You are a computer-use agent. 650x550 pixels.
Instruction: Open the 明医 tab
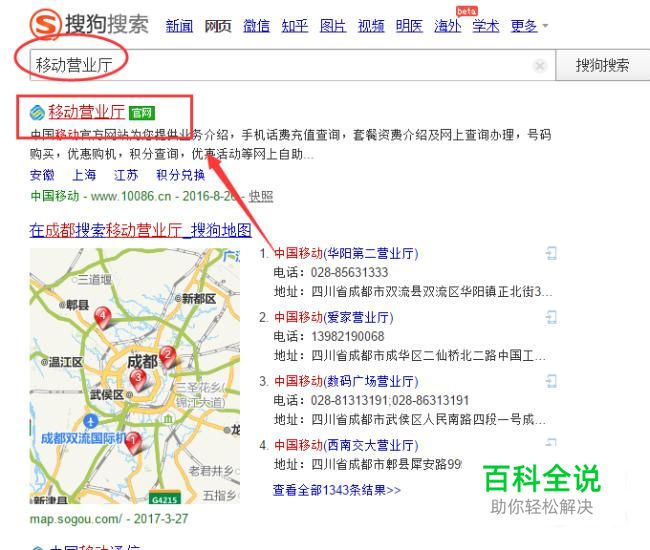coord(409,26)
